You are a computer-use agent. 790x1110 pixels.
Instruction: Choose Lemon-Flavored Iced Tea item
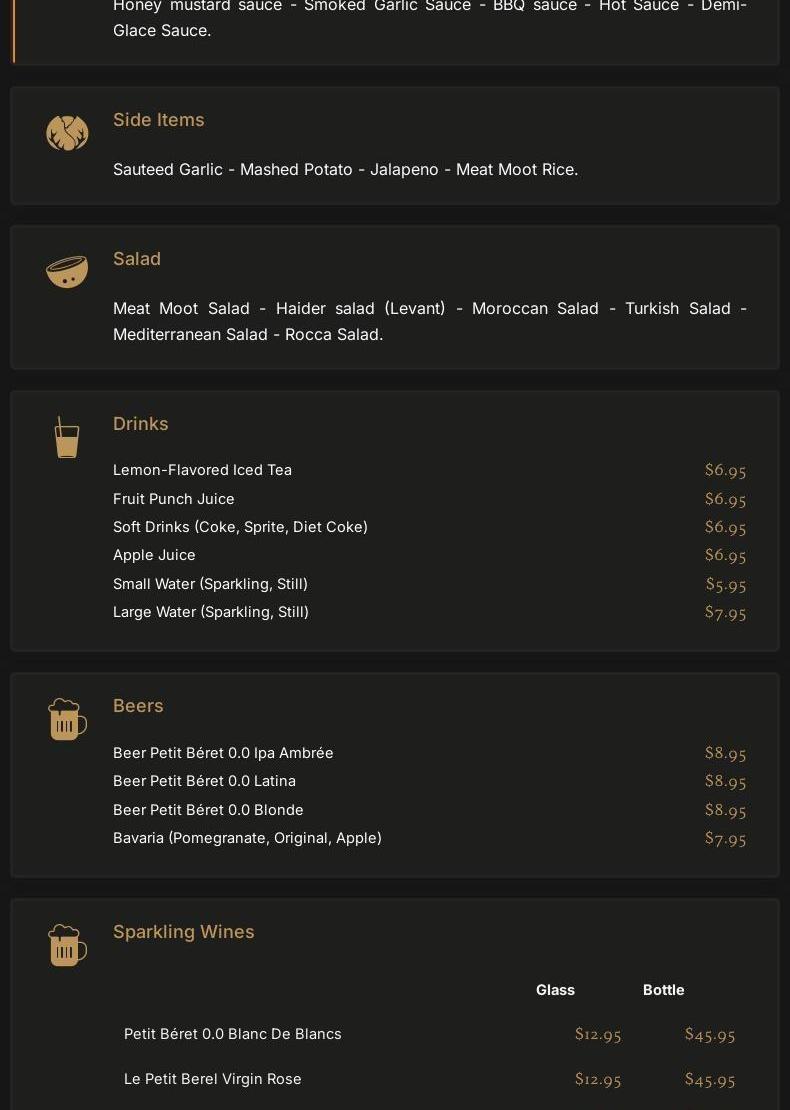click(430, 470)
